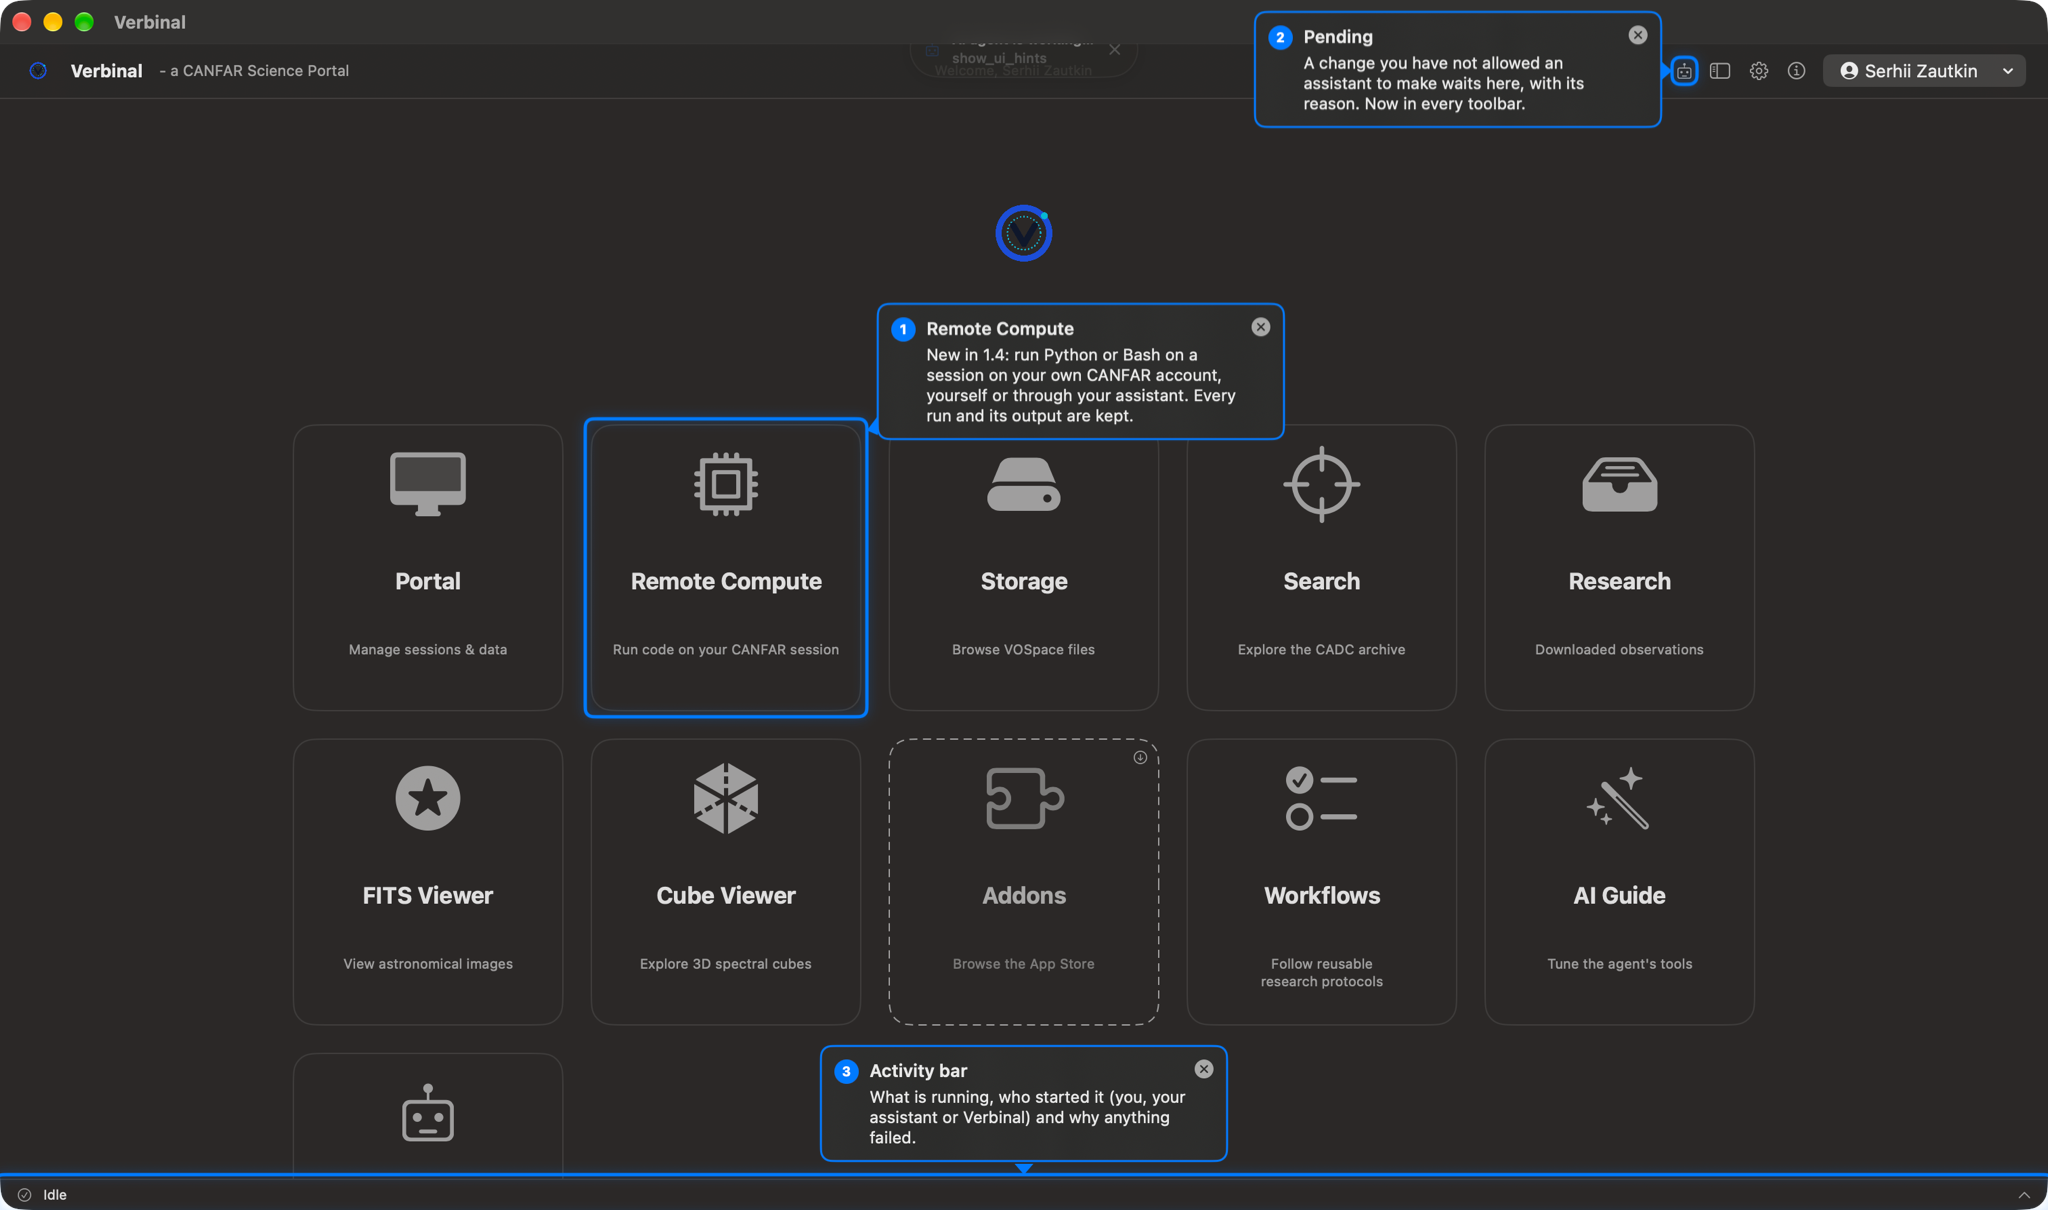Toggle the sidebar panel toolbar icon
The width and height of the screenshot is (2048, 1210).
pos(1720,71)
